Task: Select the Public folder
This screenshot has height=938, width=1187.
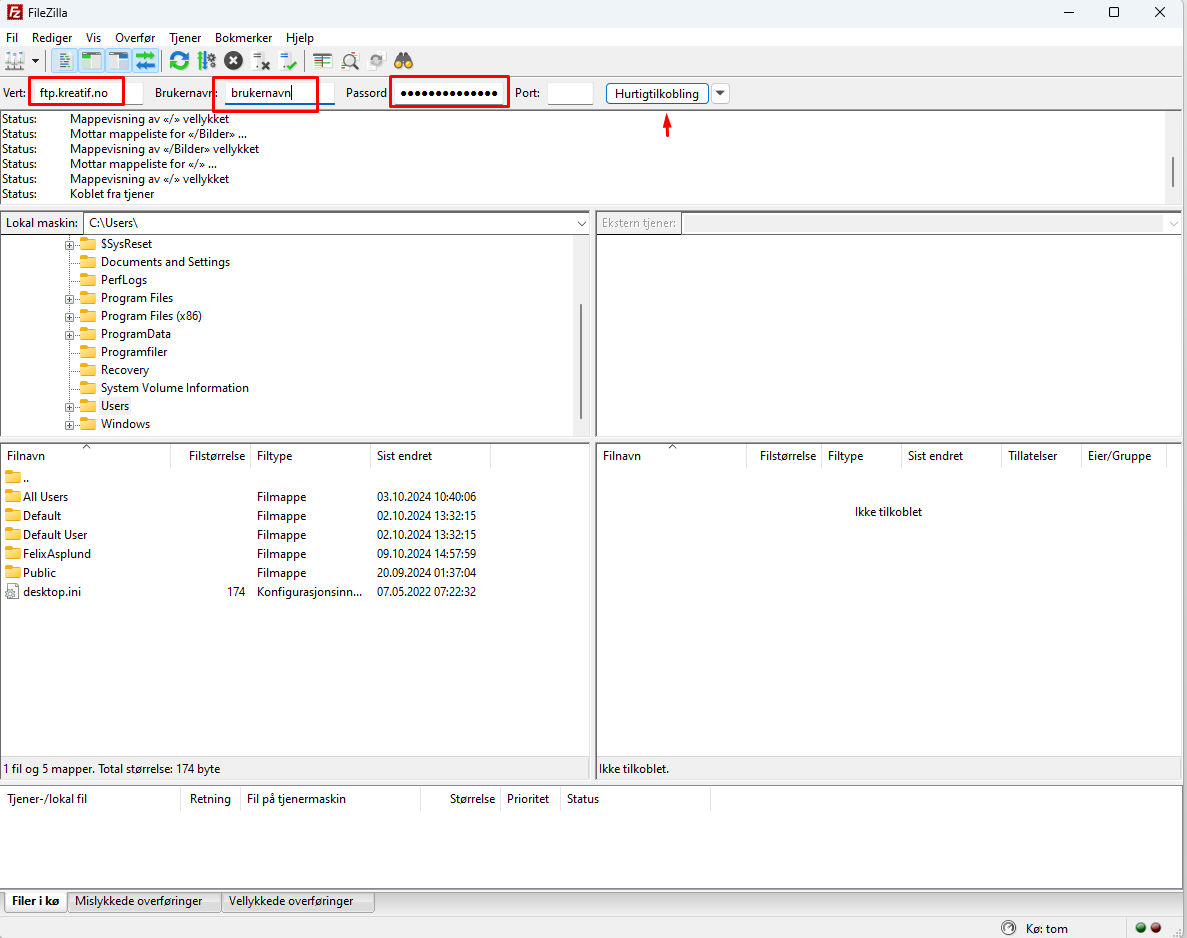Action: tap(39, 572)
